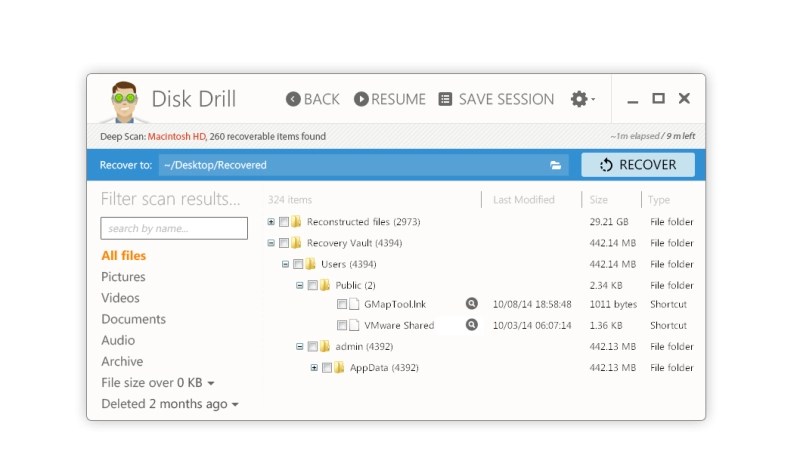Check the Users folder checkbox
Image resolution: width=800 pixels, height=467 pixels.
click(x=298, y=264)
